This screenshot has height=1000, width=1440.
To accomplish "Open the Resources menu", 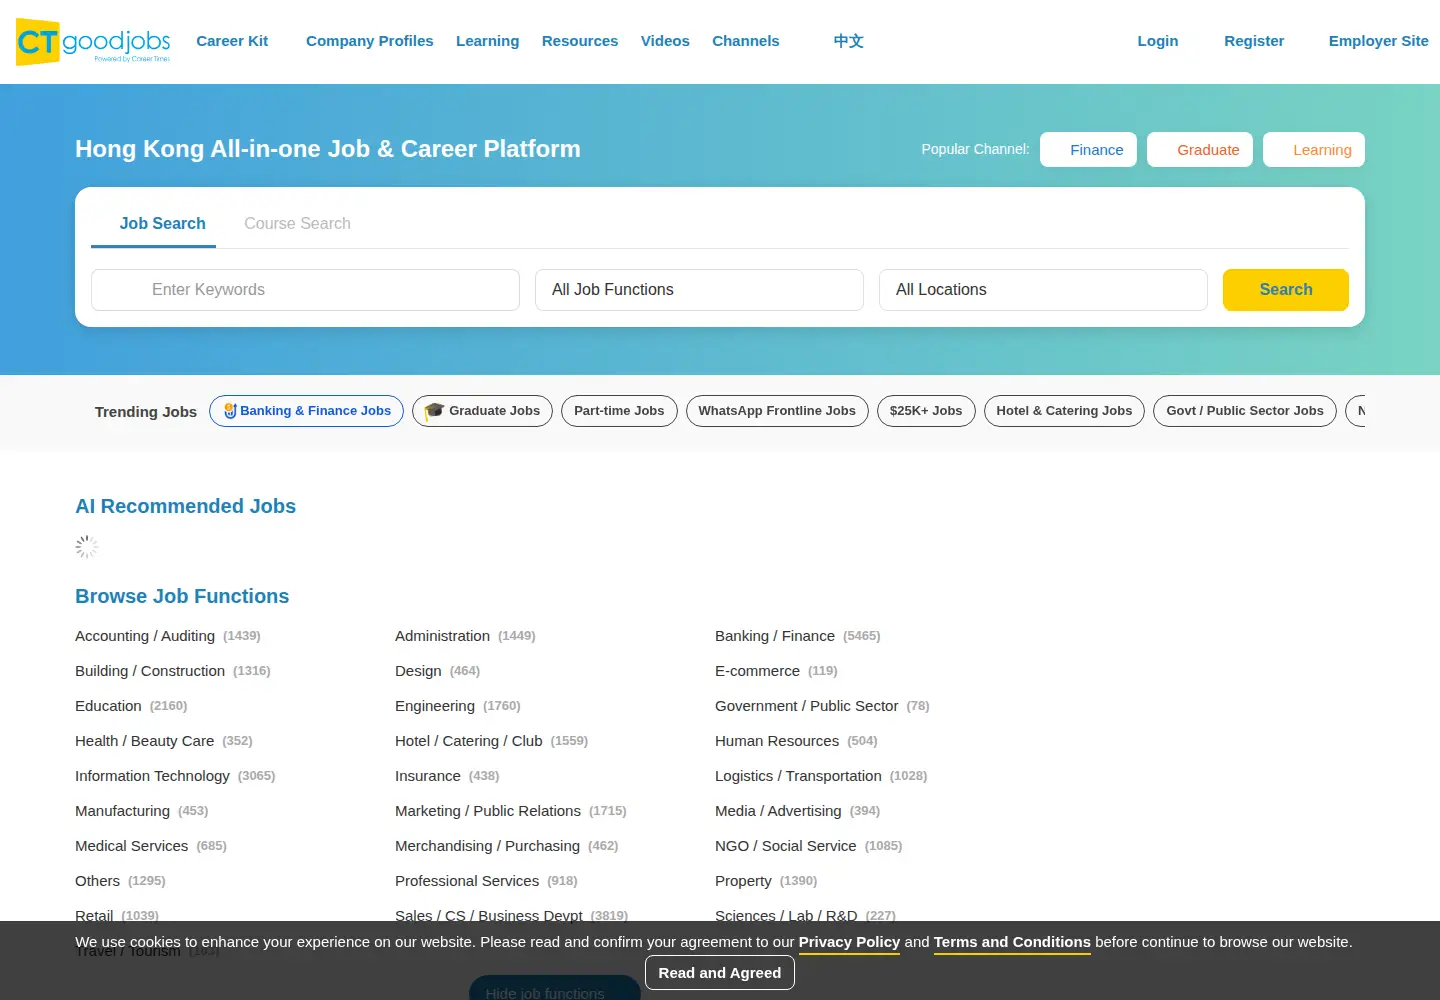I will [x=580, y=41].
